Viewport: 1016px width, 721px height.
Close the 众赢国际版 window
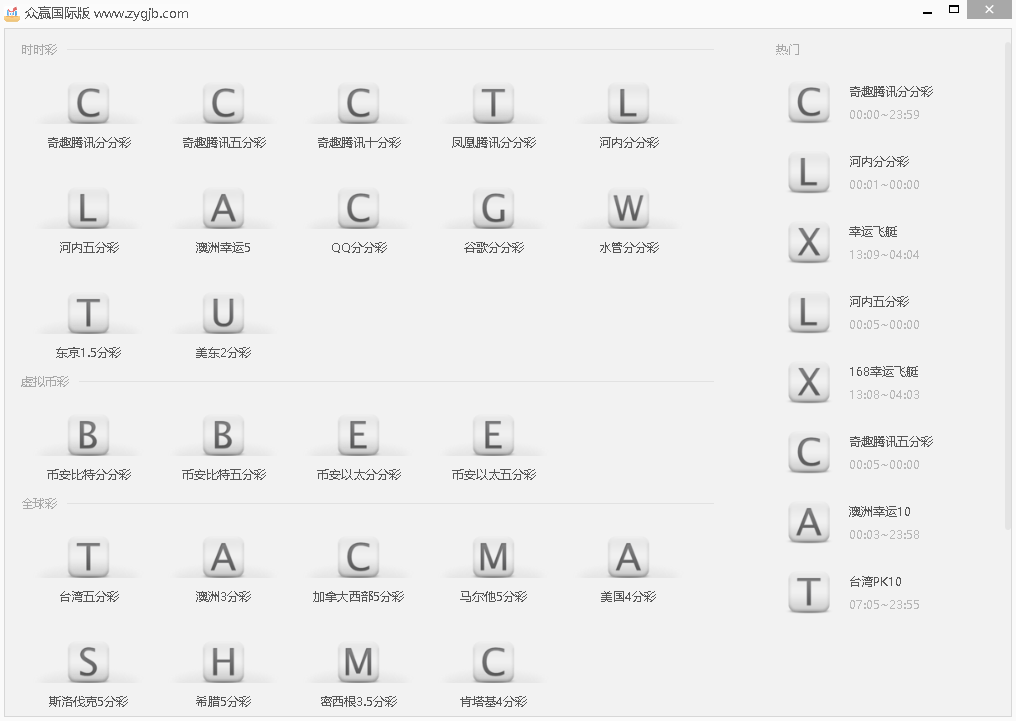pyautogui.click(x=989, y=10)
